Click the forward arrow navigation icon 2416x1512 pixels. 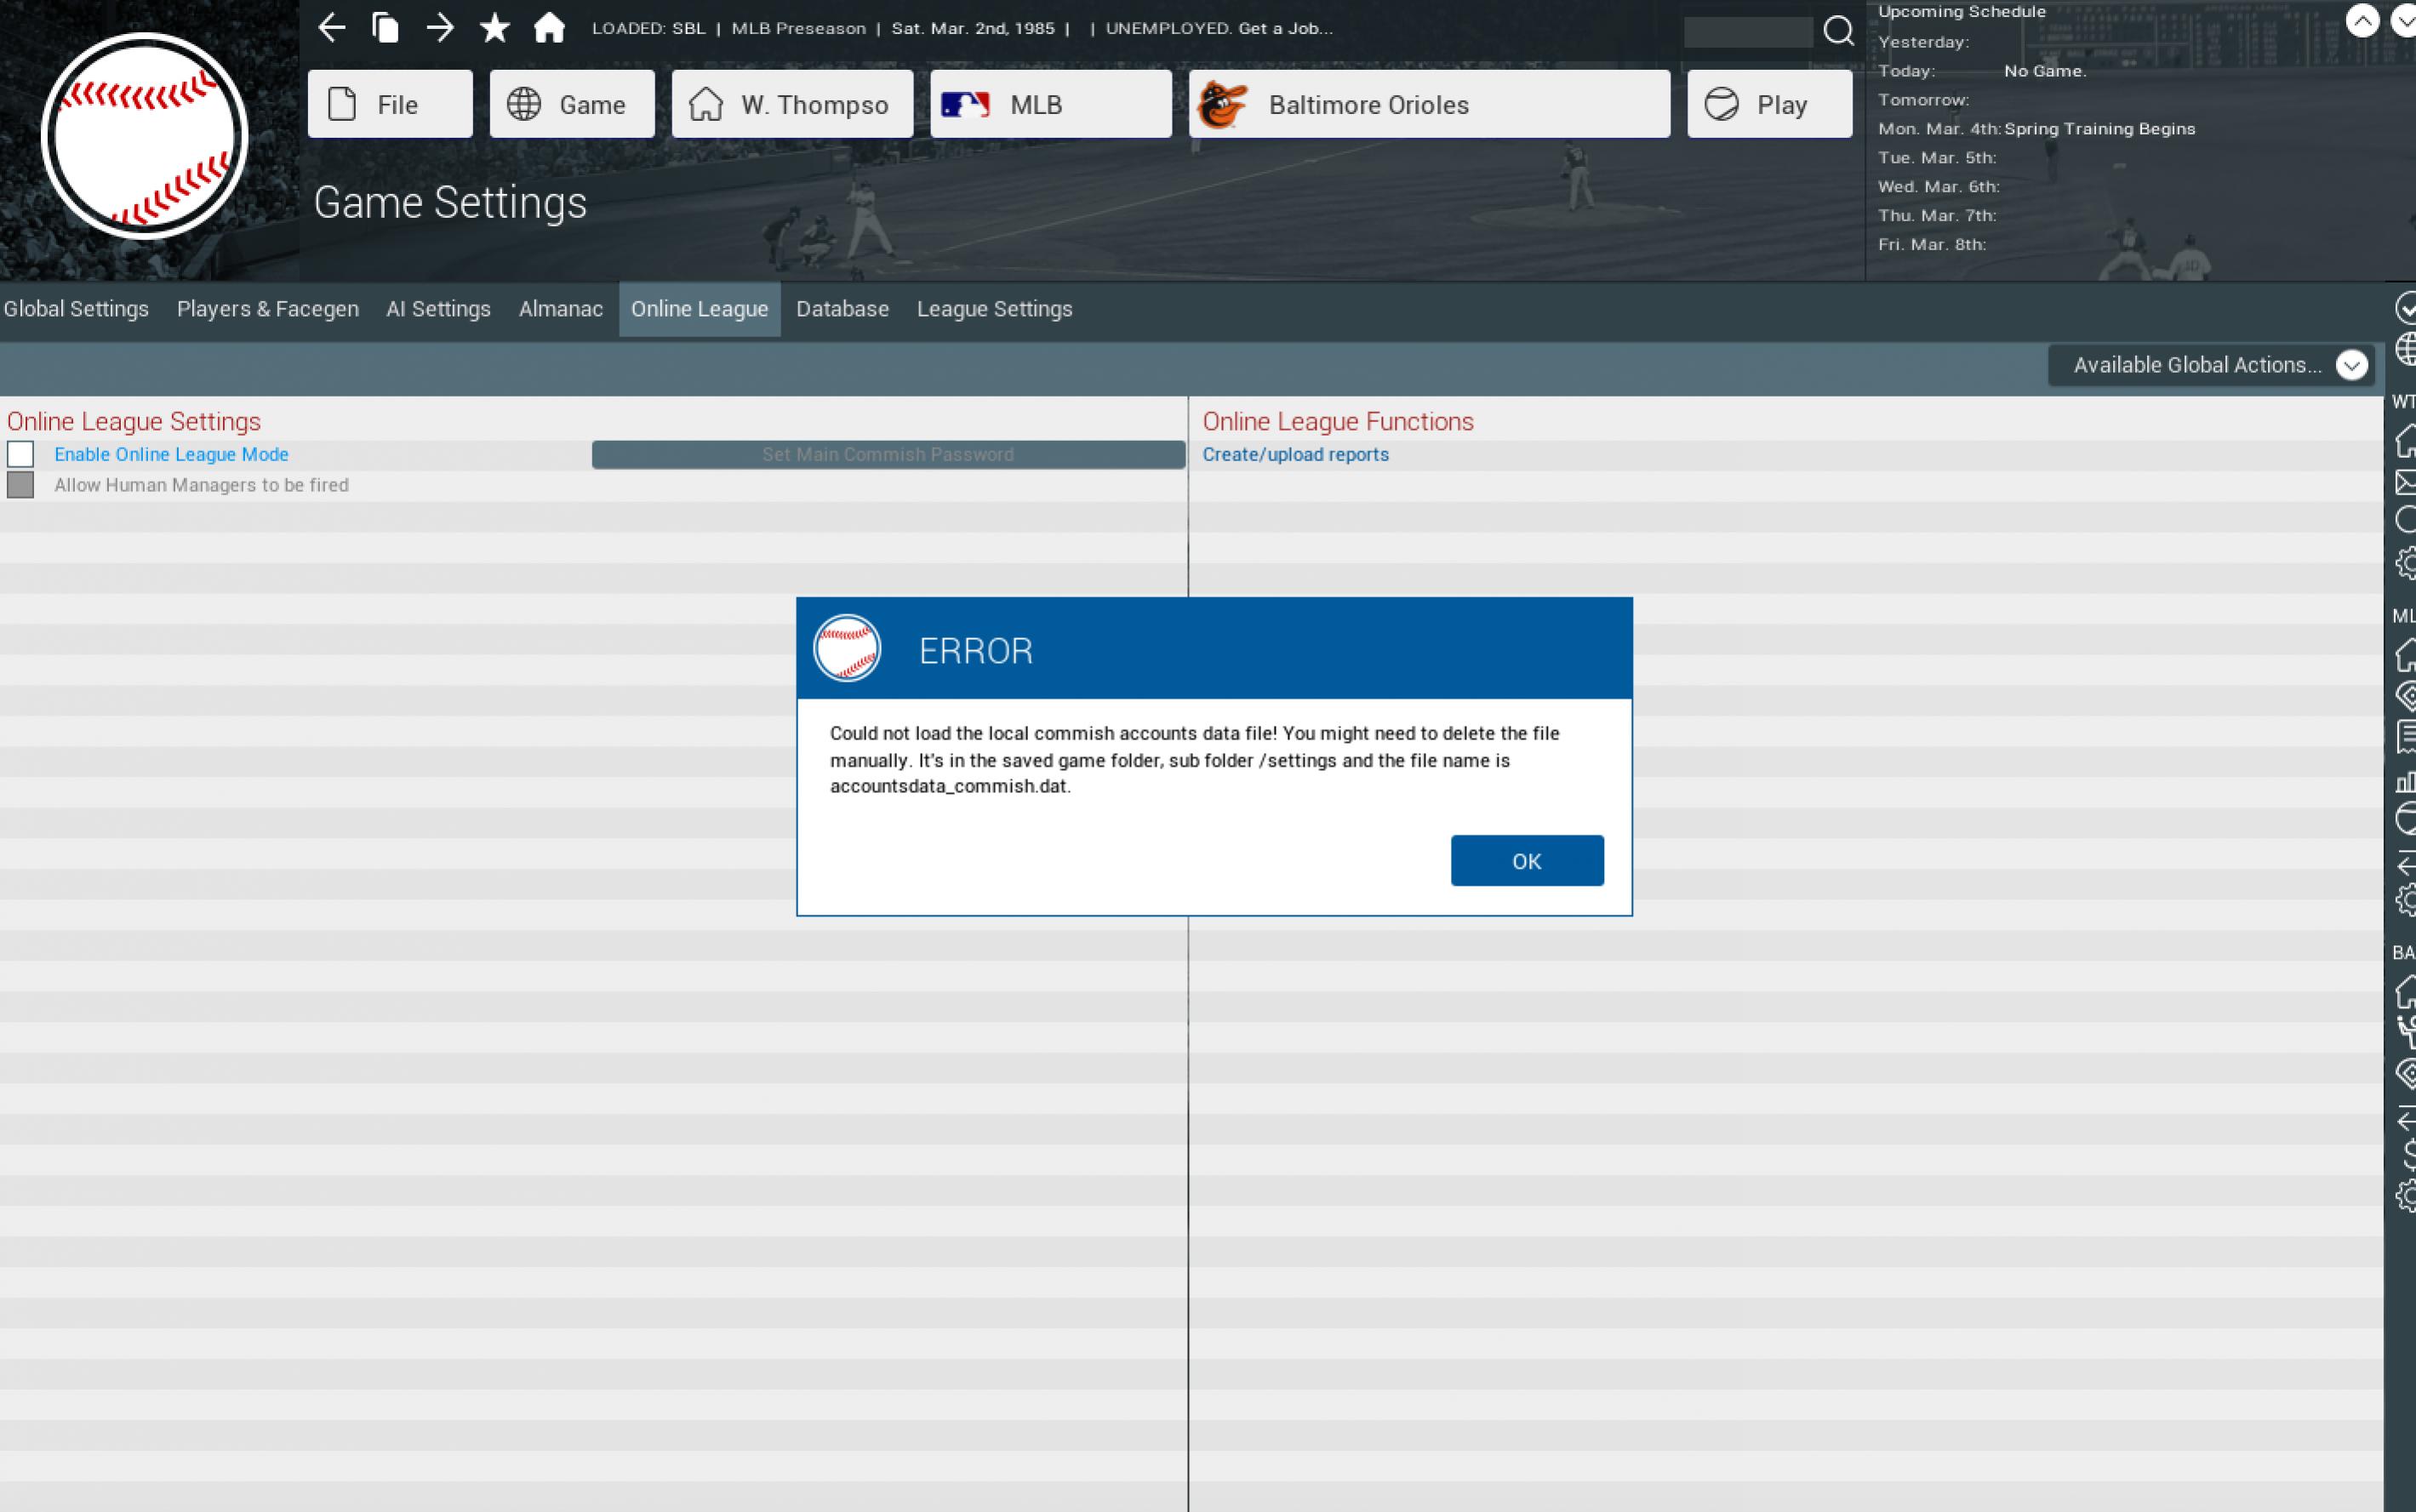pyautogui.click(x=440, y=28)
